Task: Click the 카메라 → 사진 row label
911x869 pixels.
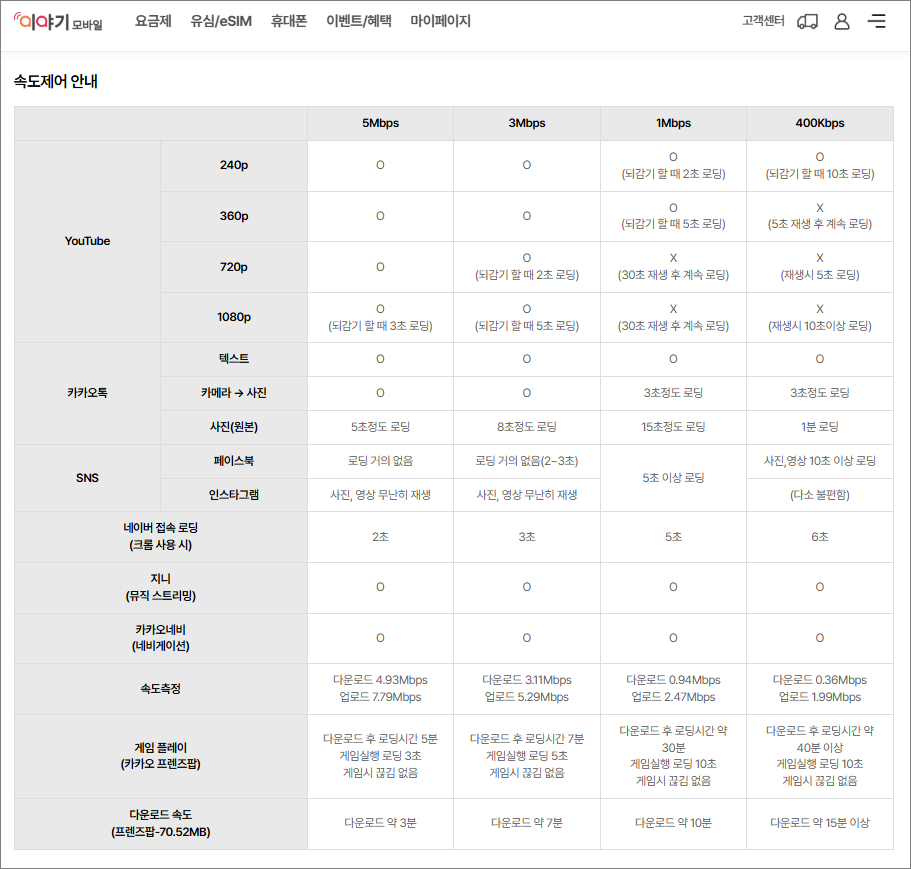Action: 234,393
